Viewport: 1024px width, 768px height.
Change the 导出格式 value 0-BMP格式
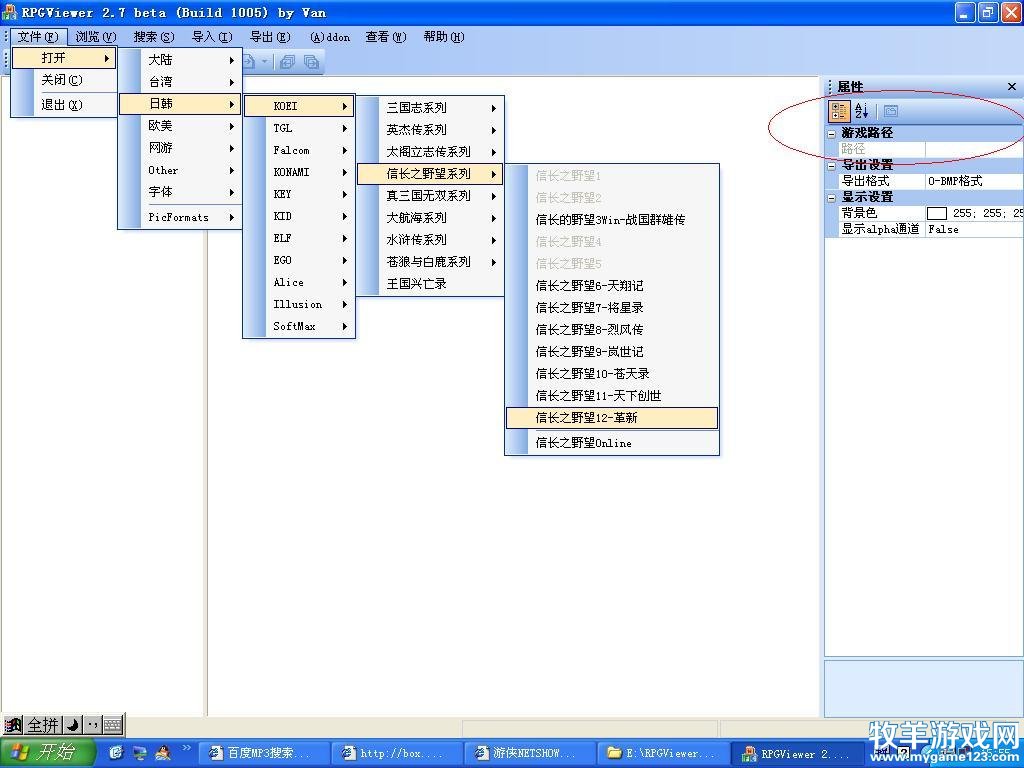click(x=974, y=181)
